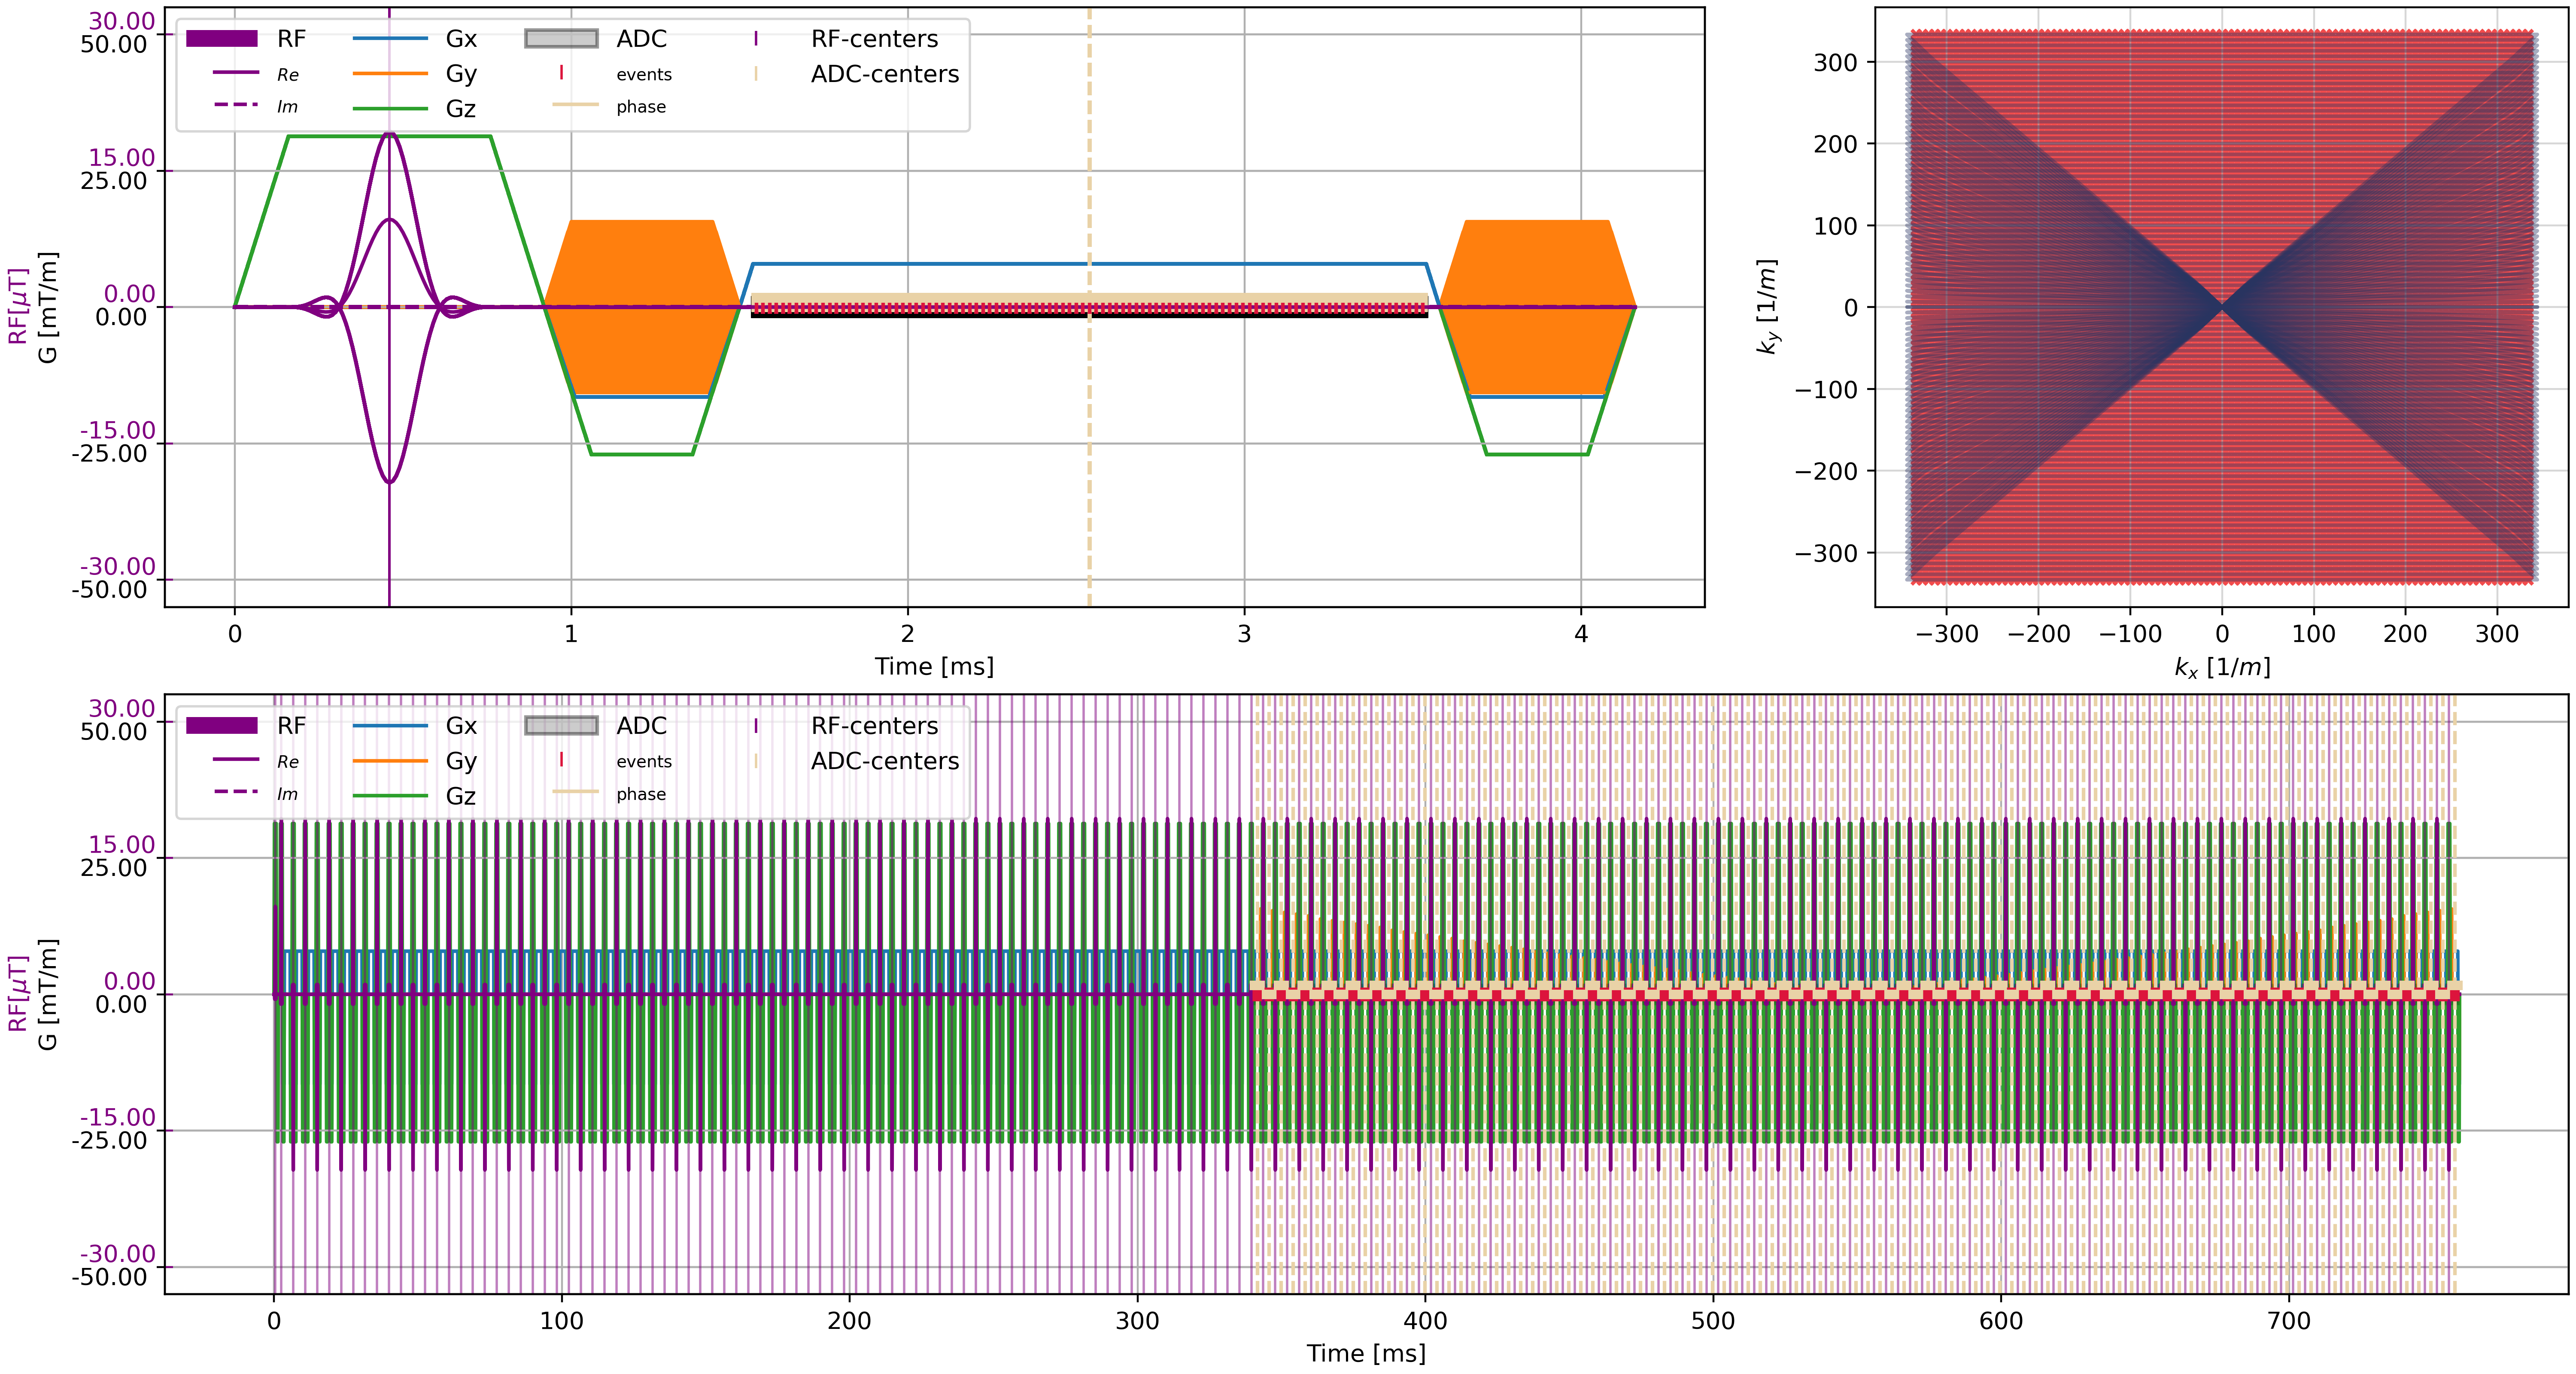Screen dimensions: 2576x1374
Task: Click the 'RF[µT]' y-axis label of the top plot
Action: [x=17, y=306]
